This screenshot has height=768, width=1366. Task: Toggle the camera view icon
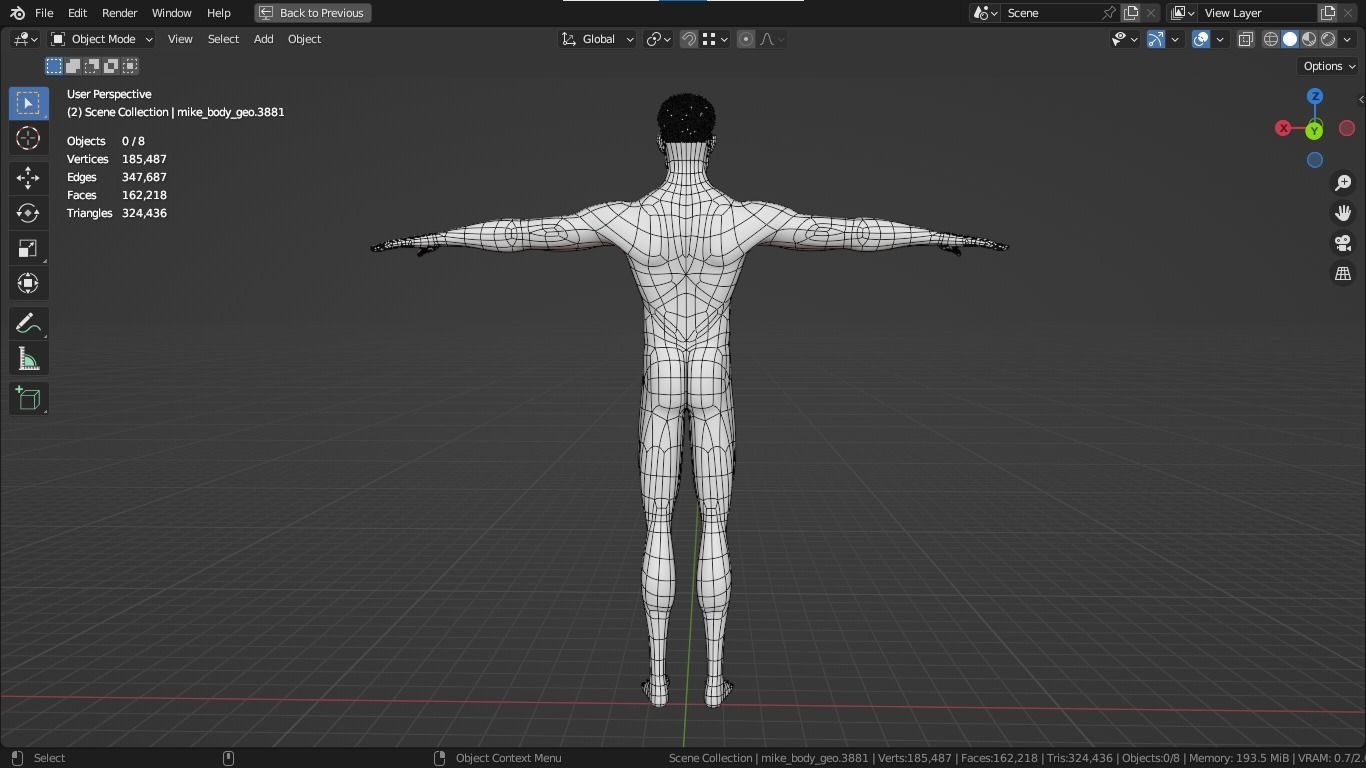(1343, 243)
